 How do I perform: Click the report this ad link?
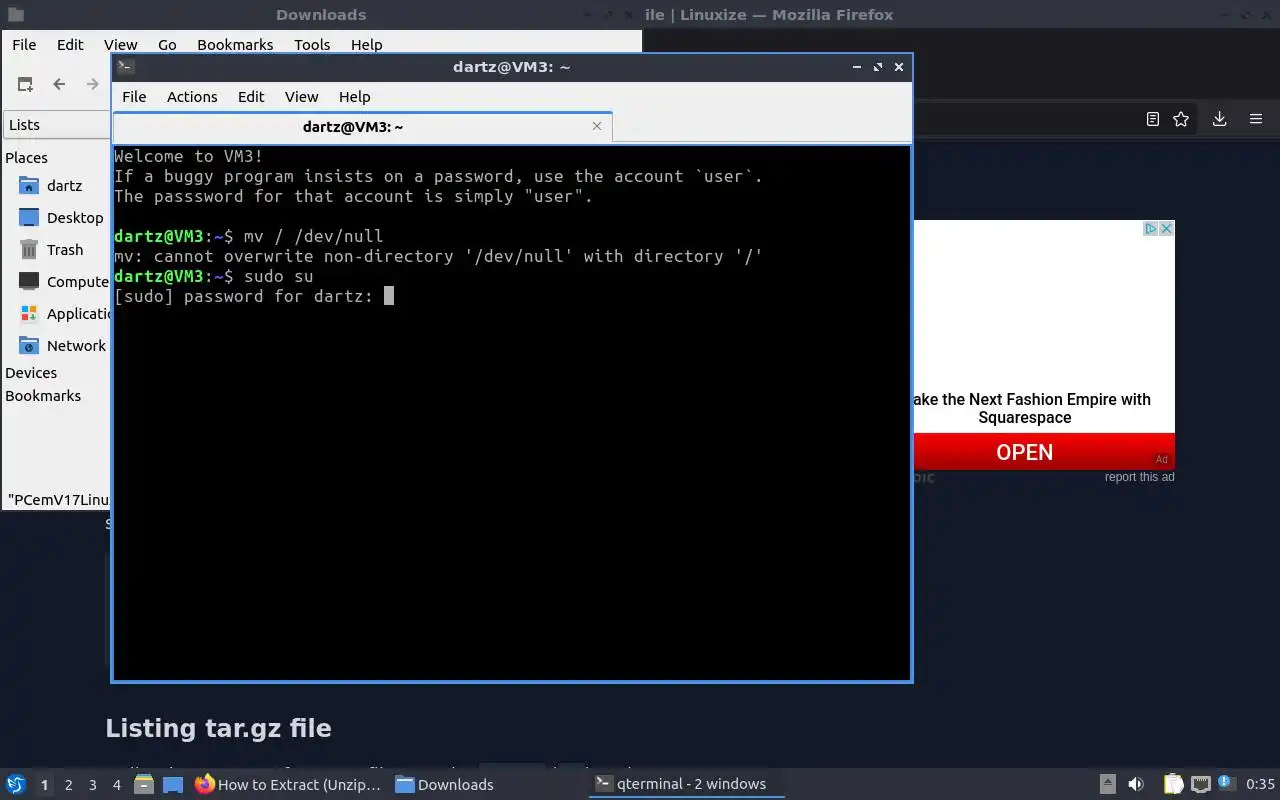coord(1139,477)
